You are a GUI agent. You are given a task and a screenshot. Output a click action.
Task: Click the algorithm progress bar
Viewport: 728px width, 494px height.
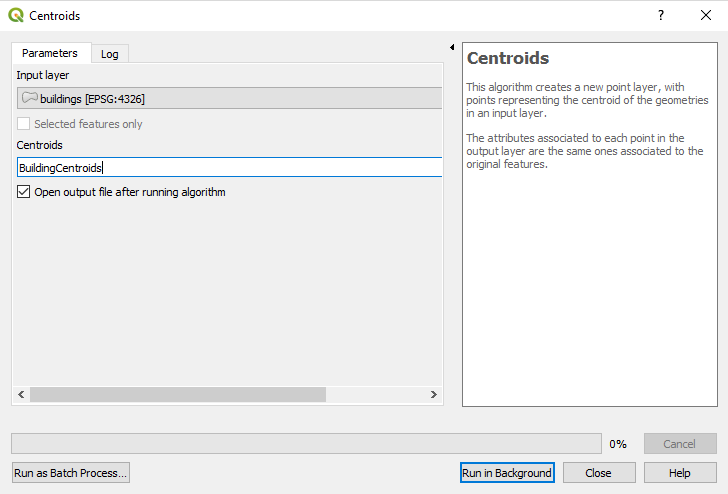306,443
